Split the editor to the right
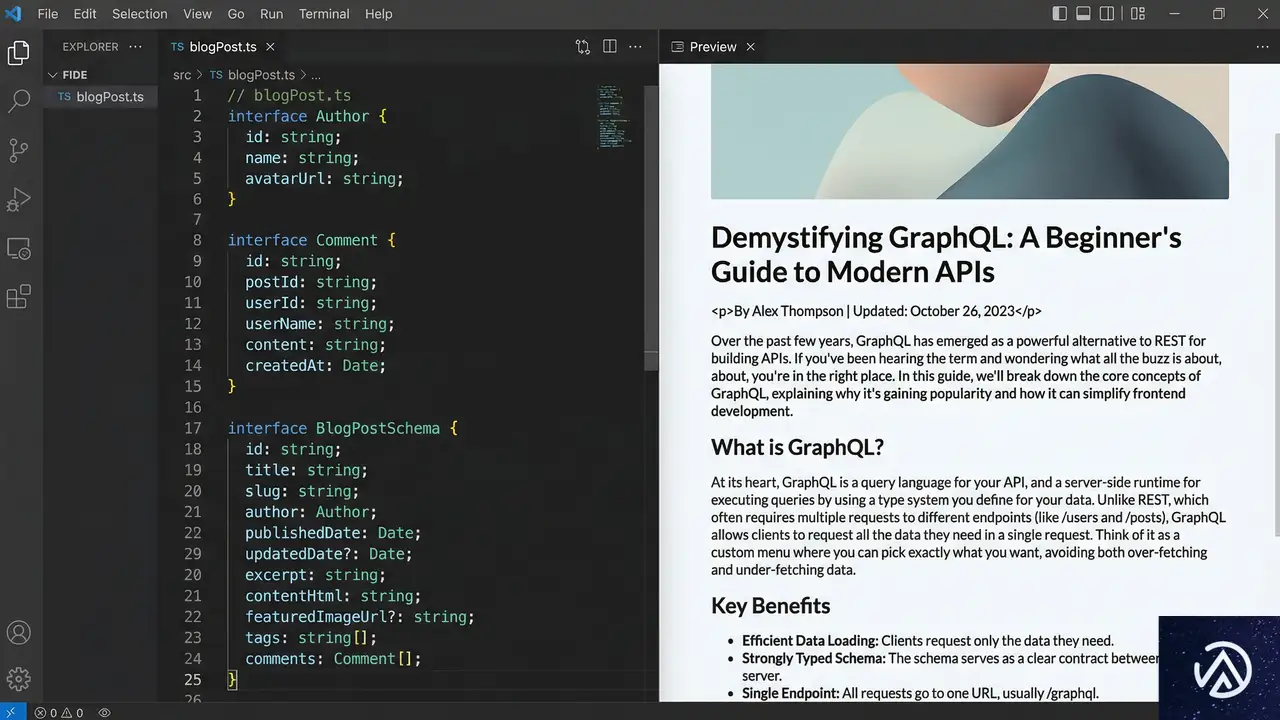Image resolution: width=1280 pixels, height=720 pixels. (x=609, y=47)
